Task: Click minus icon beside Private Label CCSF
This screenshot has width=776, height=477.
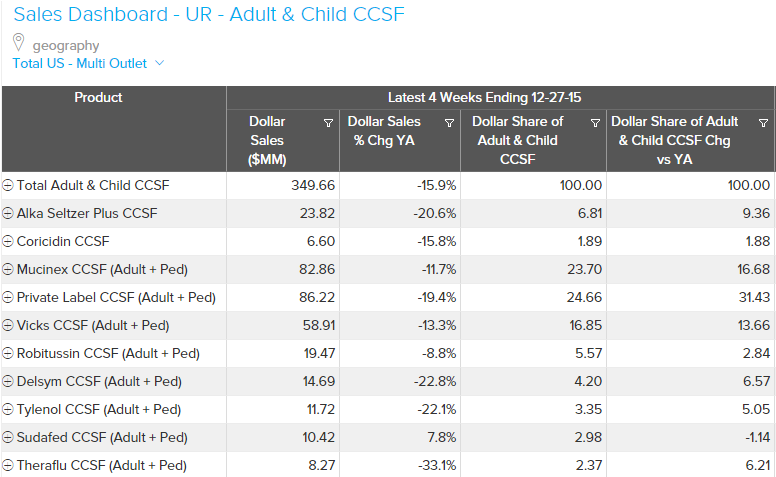Action: tap(8, 297)
